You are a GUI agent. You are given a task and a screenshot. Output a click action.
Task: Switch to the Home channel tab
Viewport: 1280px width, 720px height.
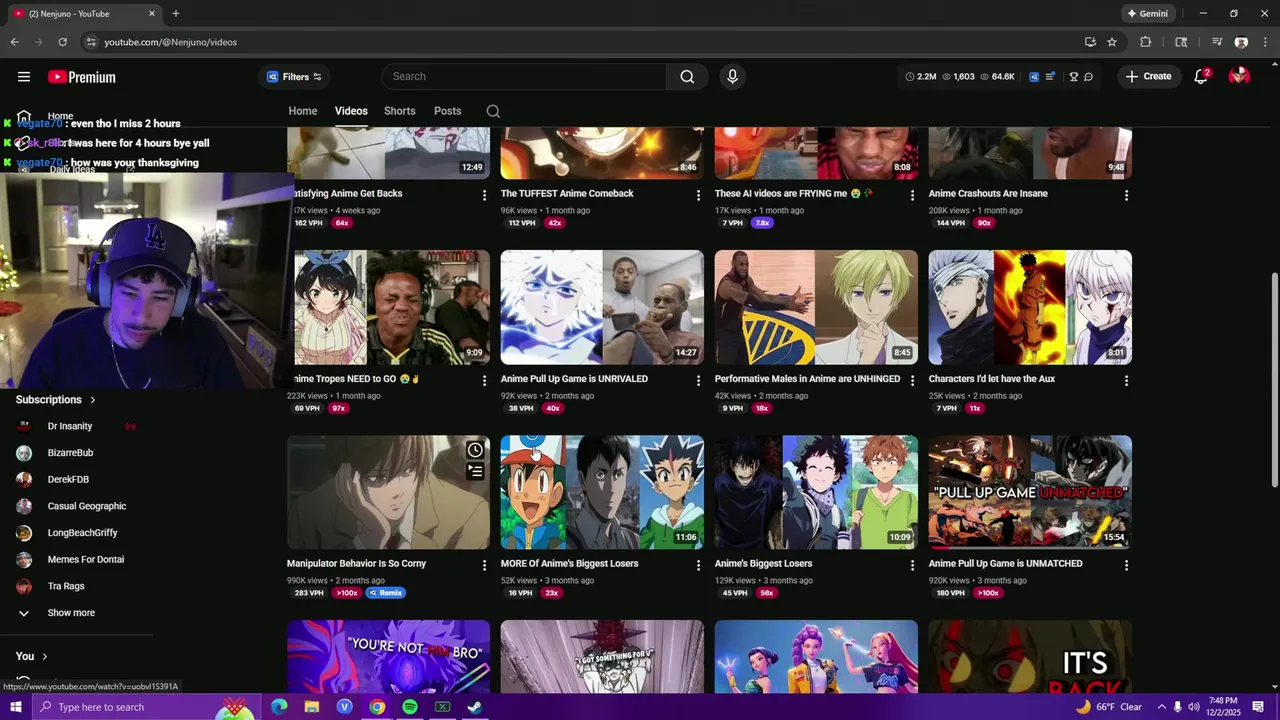[x=303, y=111]
